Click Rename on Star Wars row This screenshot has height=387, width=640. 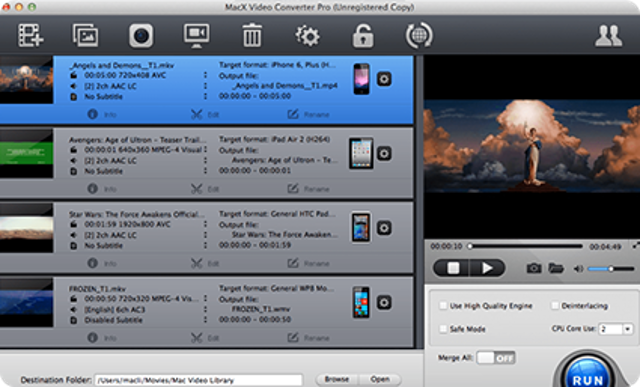pyautogui.click(x=309, y=263)
